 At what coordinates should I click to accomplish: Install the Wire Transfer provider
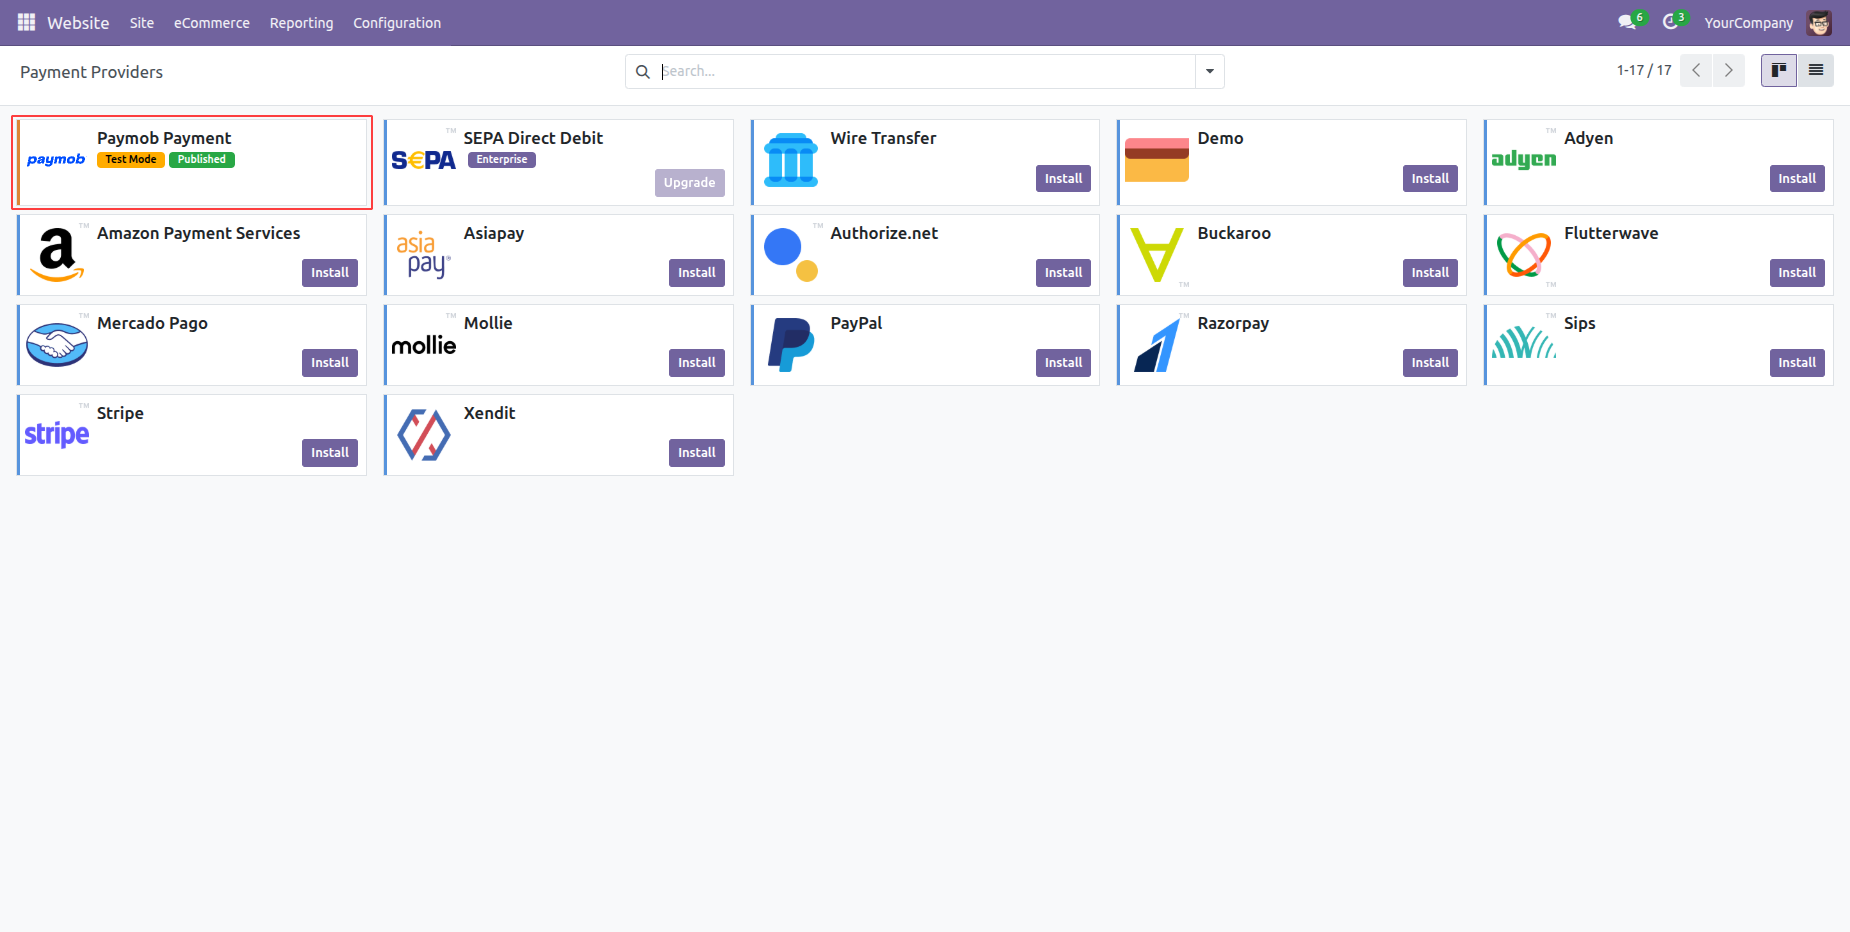point(1063,179)
